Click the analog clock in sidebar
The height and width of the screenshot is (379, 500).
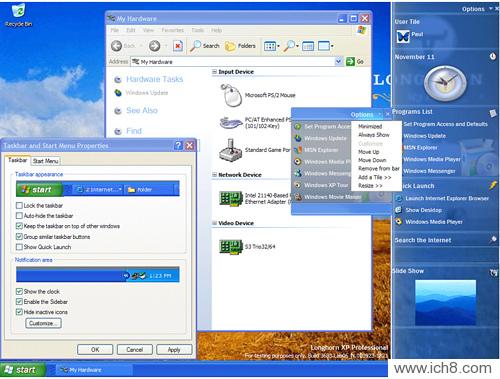click(445, 83)
